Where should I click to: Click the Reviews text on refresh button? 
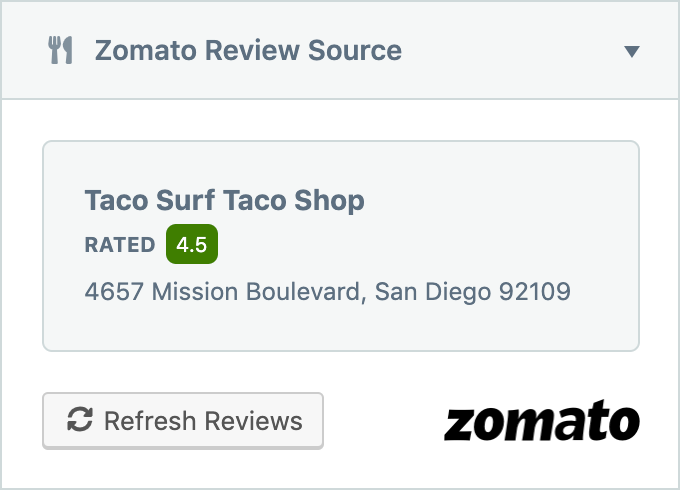(253, 421)
